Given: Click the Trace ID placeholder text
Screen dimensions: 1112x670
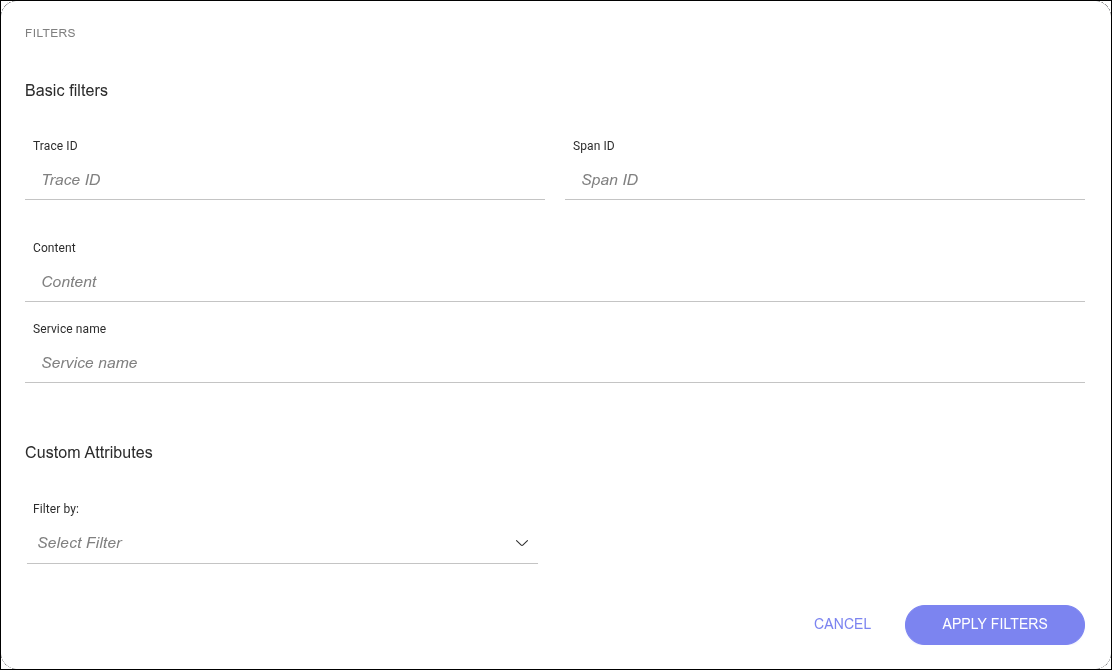Looking at the screenshot, I should point(70,180).
